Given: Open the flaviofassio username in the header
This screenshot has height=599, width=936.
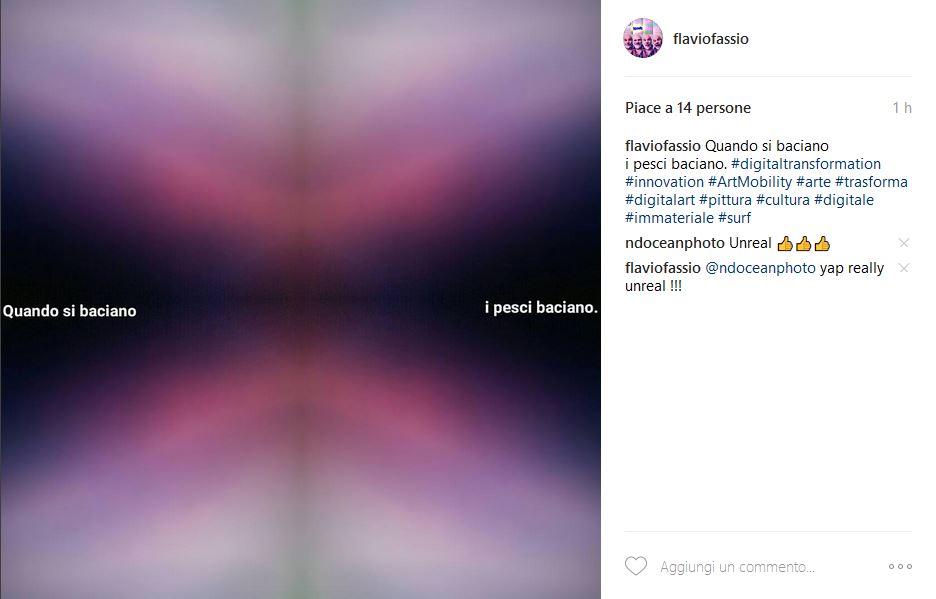Looking at the screenshot, I should (x=710, y=39).
